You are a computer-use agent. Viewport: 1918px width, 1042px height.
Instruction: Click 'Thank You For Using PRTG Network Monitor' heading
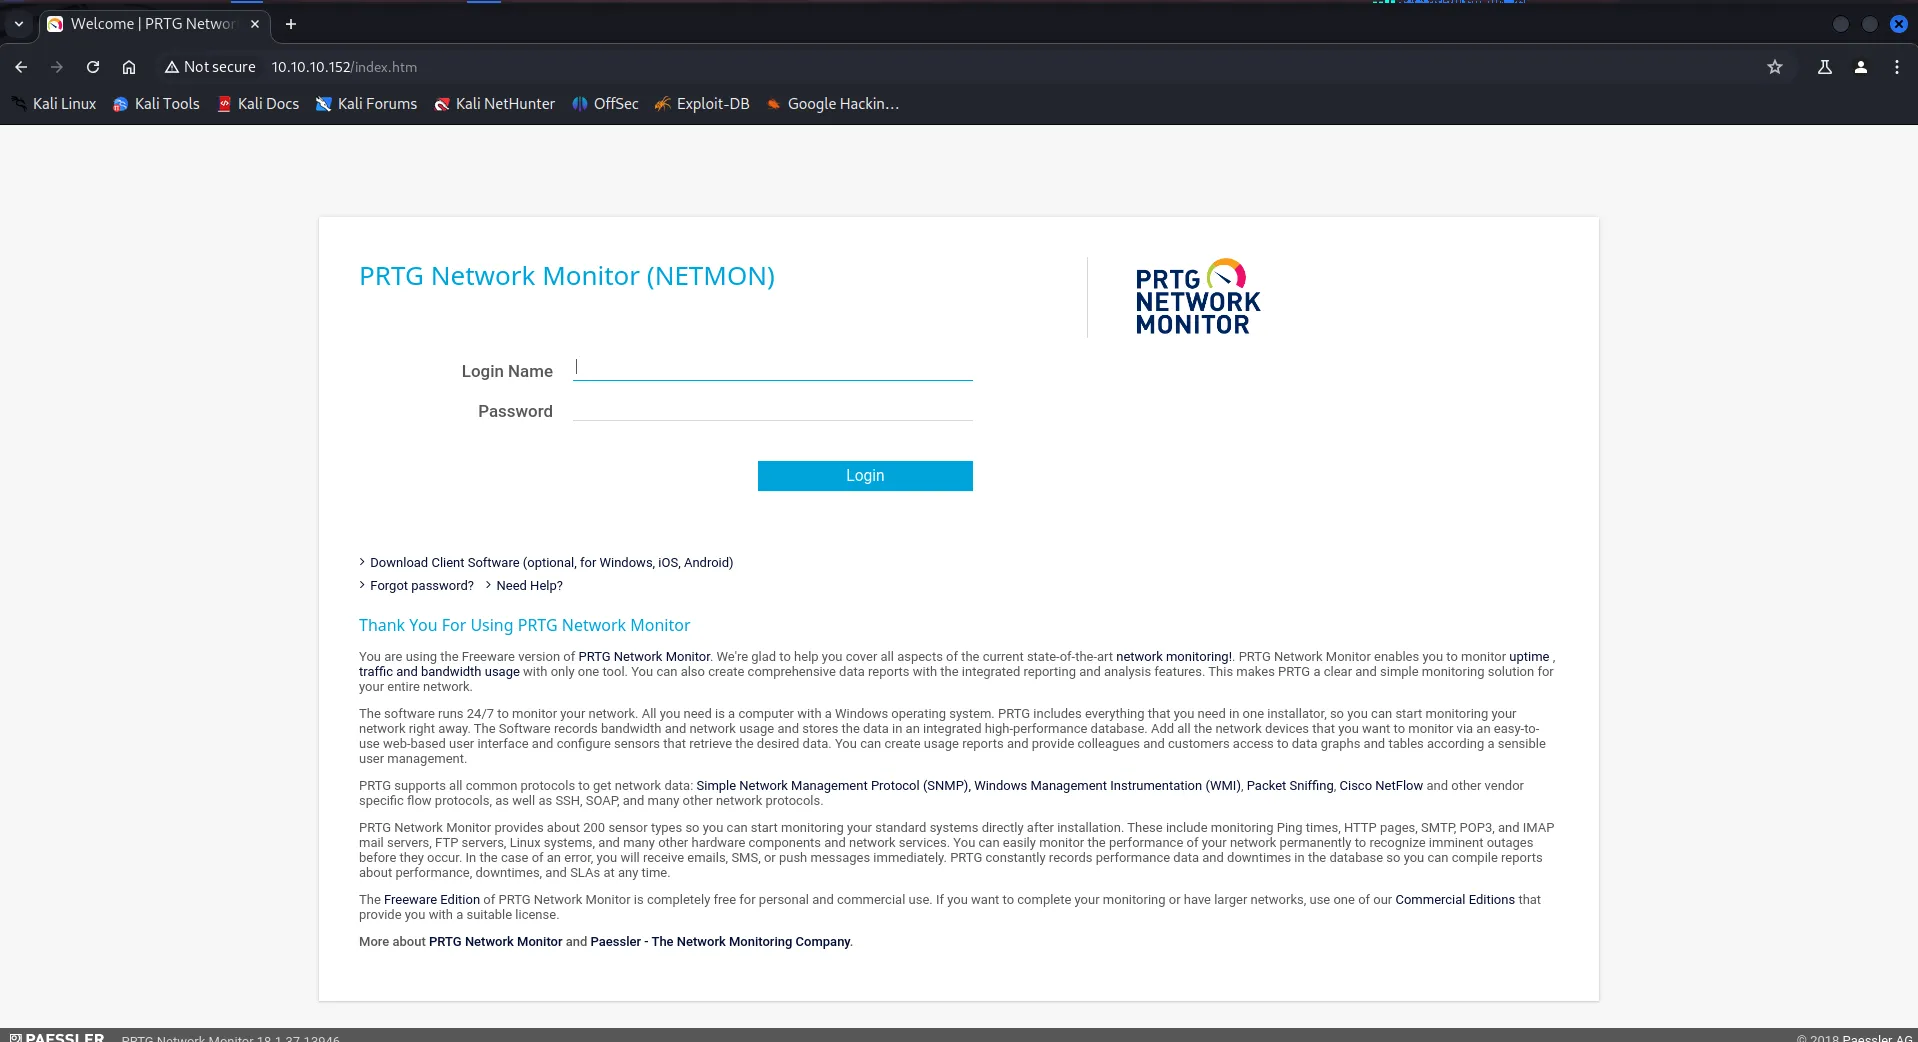(x=524, y=625)
